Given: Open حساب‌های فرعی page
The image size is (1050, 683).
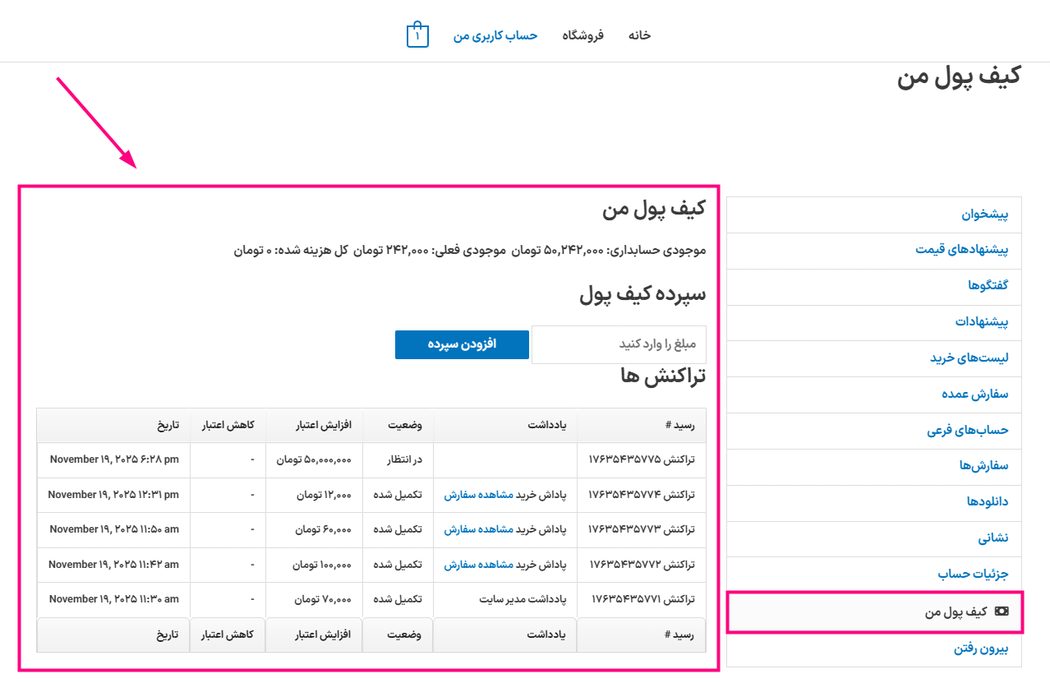Looking at the screenshot, I should tap(970, 431).
